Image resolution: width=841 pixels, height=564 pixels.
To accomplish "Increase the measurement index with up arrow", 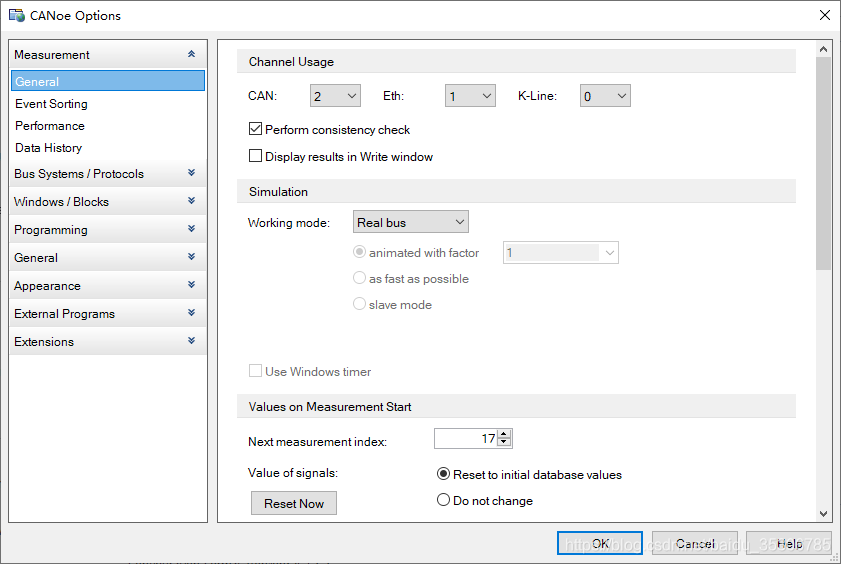I will pos(504,434).
